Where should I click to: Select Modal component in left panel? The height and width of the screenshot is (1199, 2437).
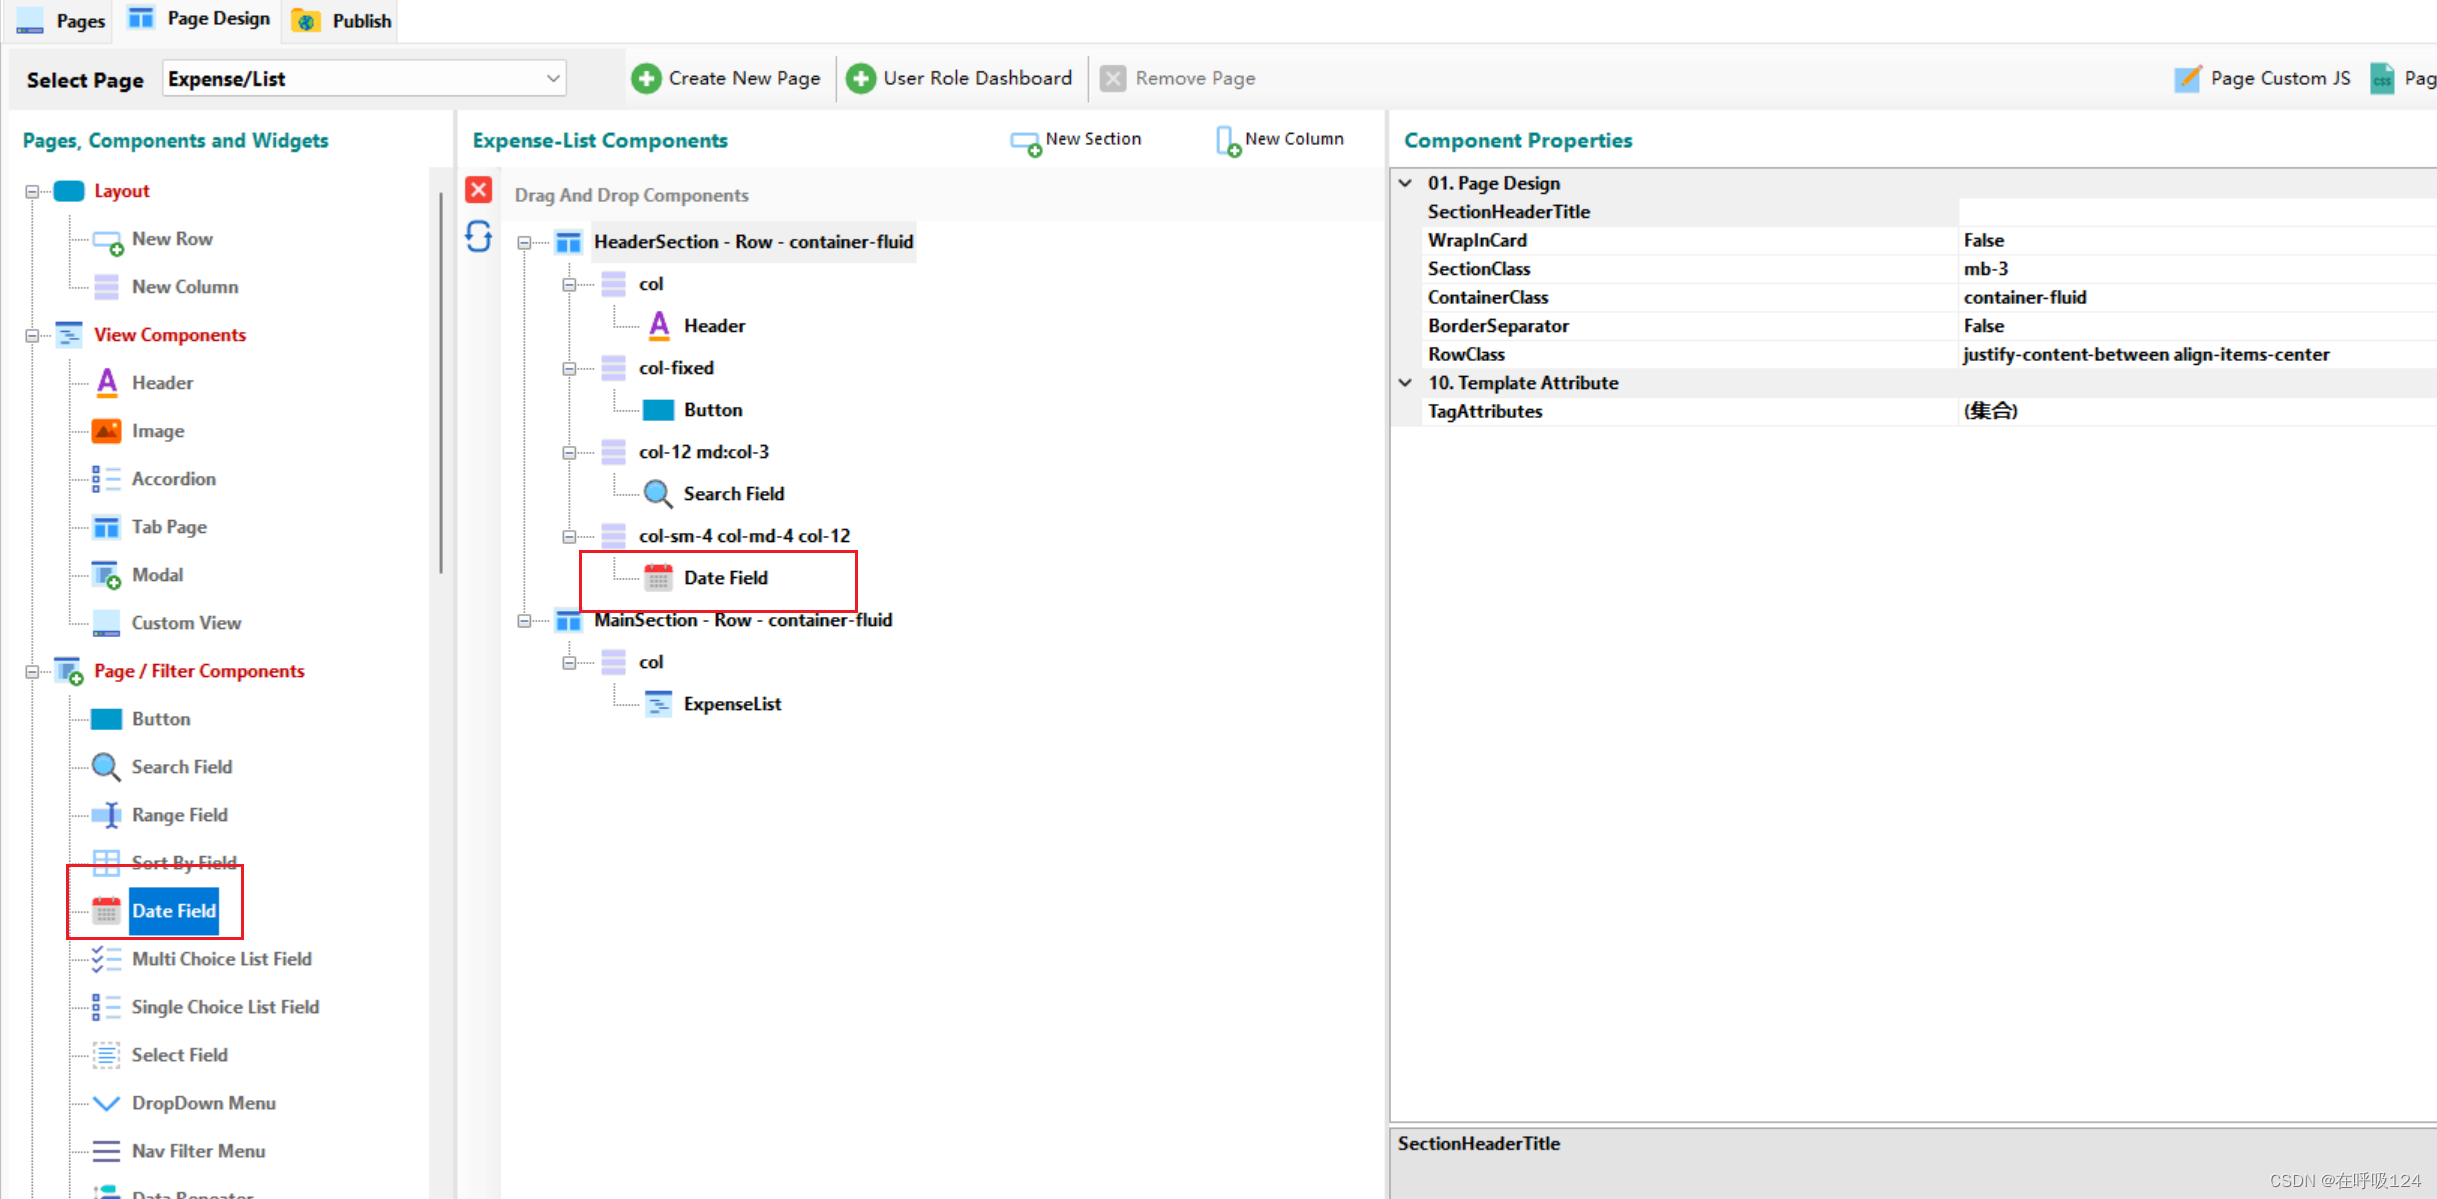157,575
